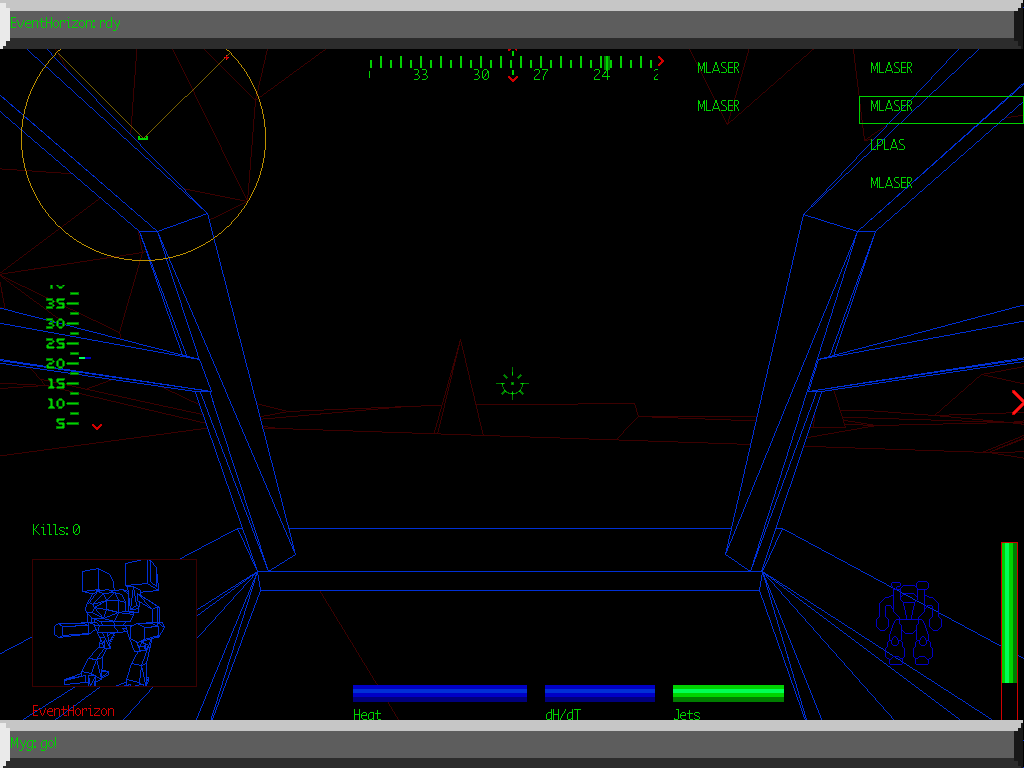Click the green targeting crosshair reticle
The height and width of the screenshot is (768, 1024).
click(x=512, y=384)
